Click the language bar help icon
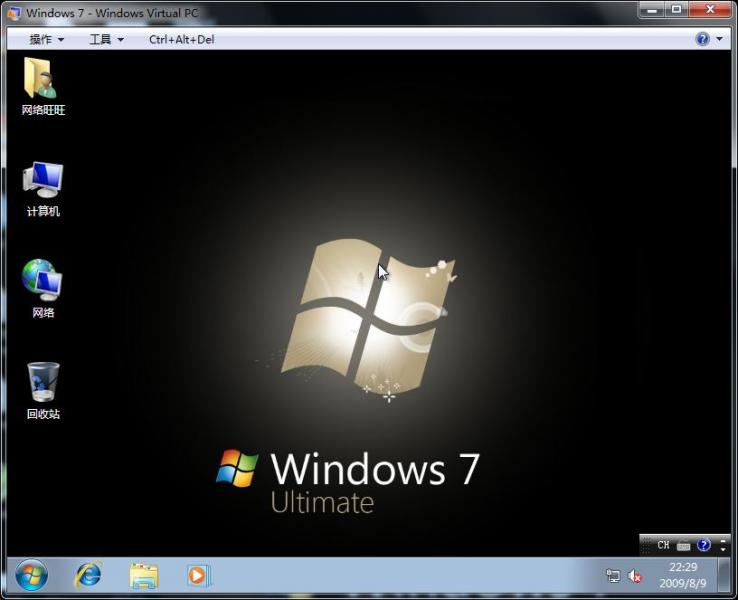Viewport: 738px width, 600px height. click(x=704, y=545)
